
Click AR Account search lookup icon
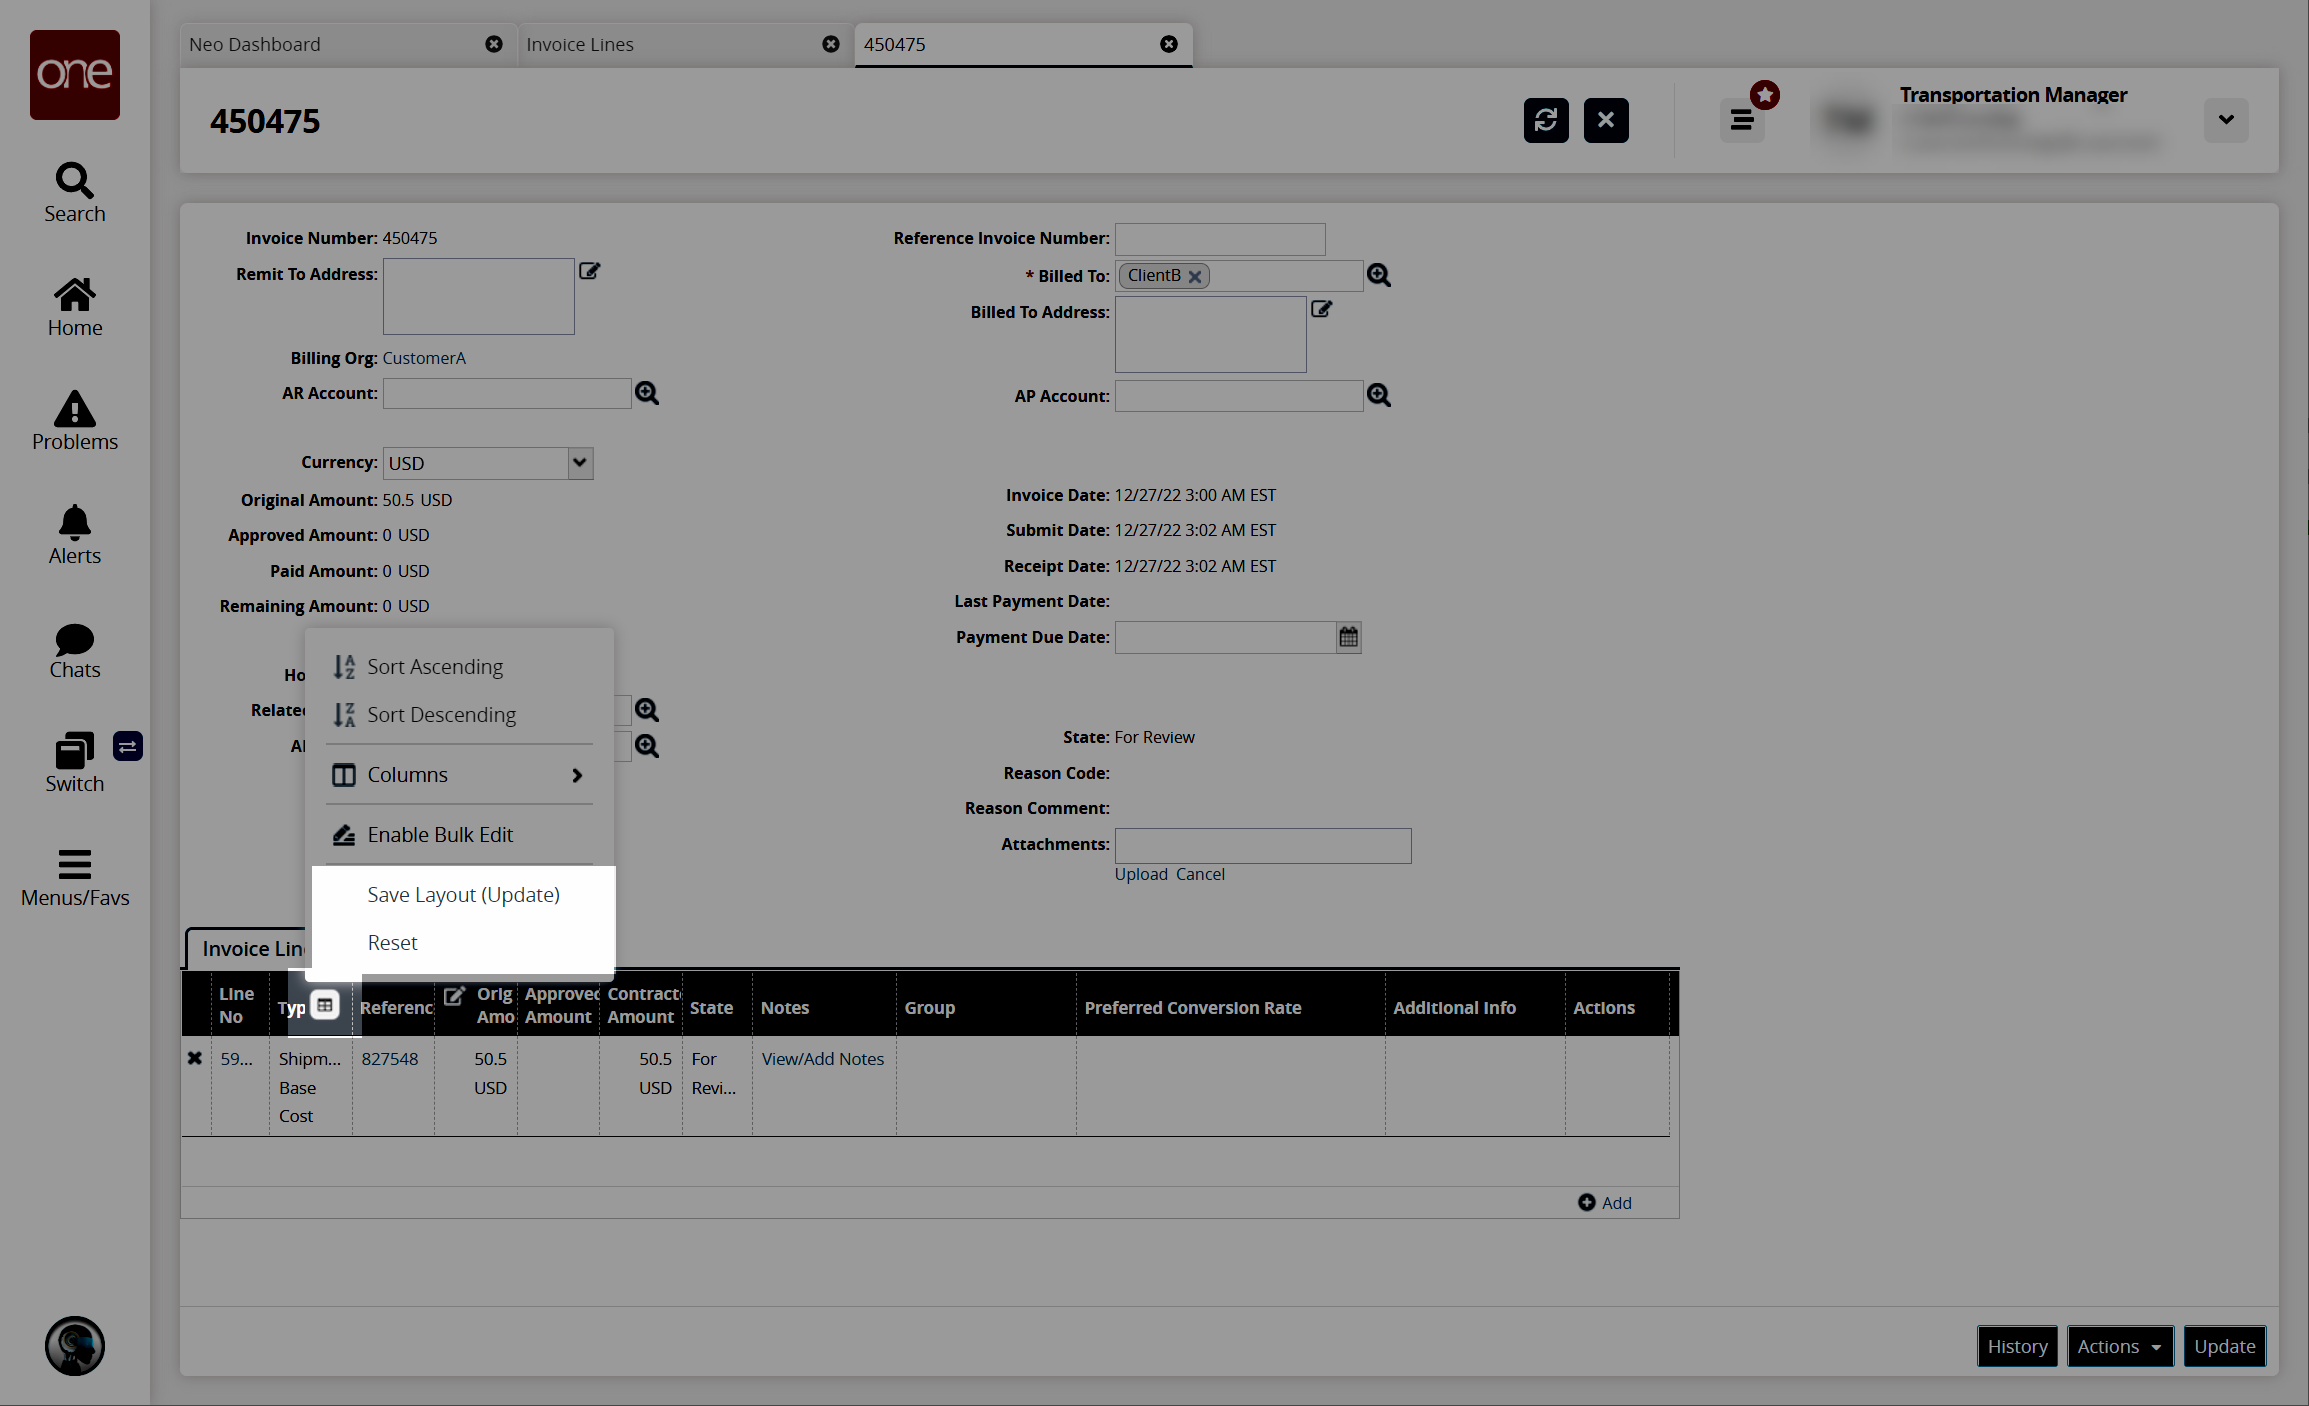(x=646, y=393)
